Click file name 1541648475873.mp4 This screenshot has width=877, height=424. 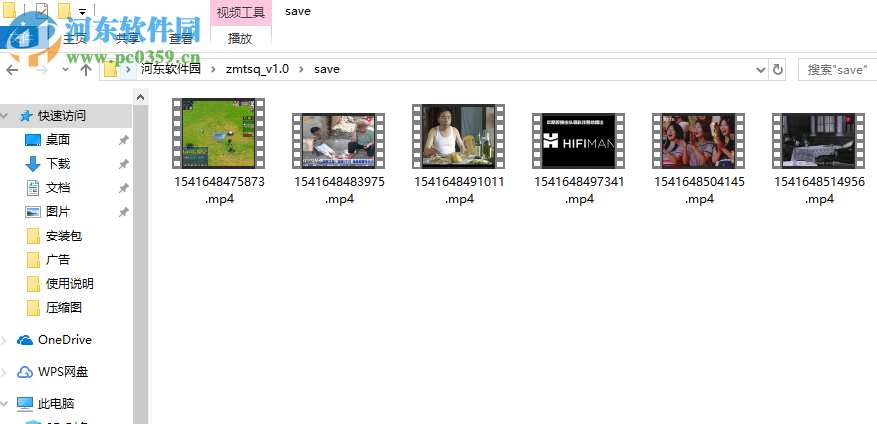219,190
